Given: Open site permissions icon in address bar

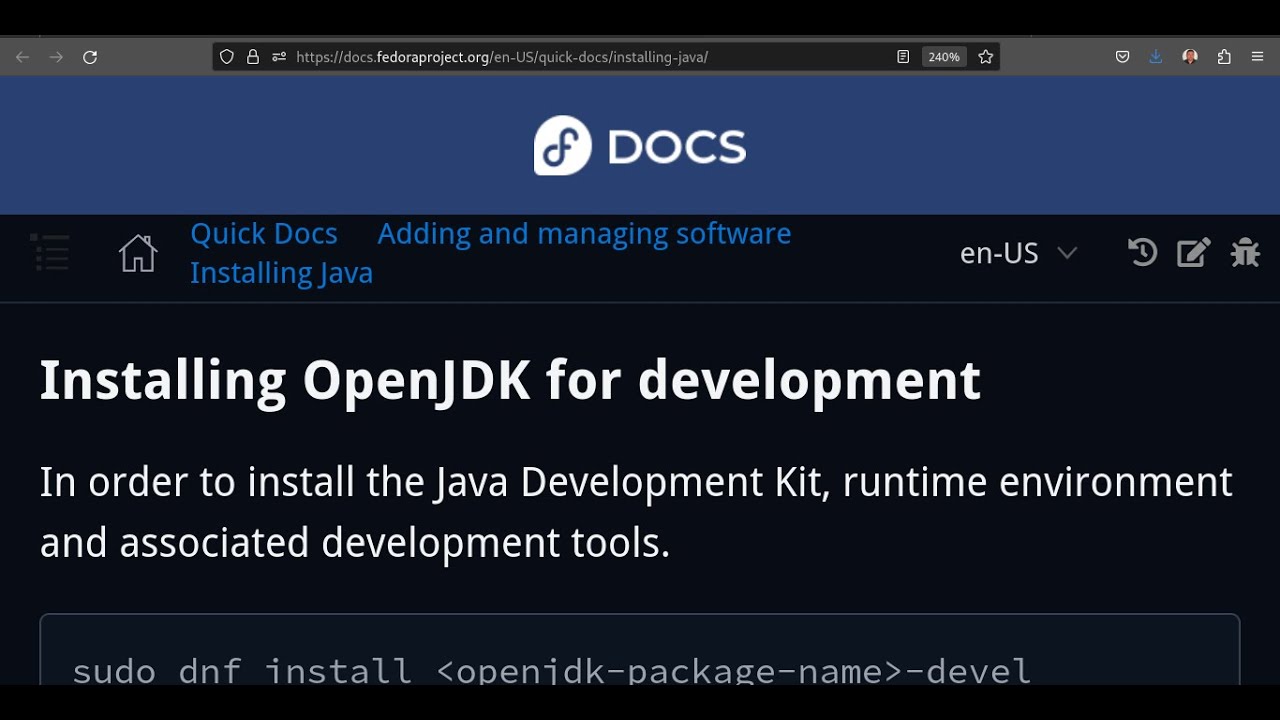Looking at the screenshot, I should [279, 57].
